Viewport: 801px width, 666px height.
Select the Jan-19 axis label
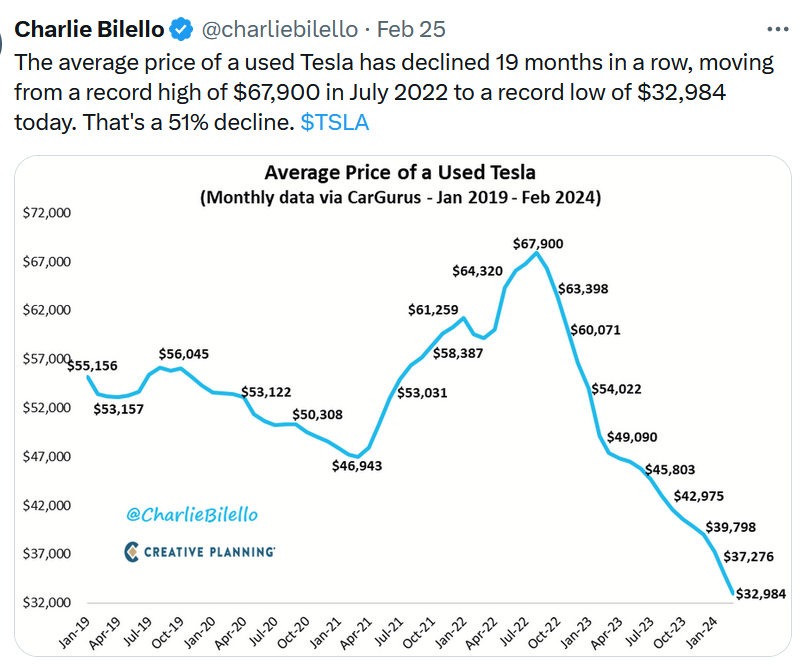73,632
